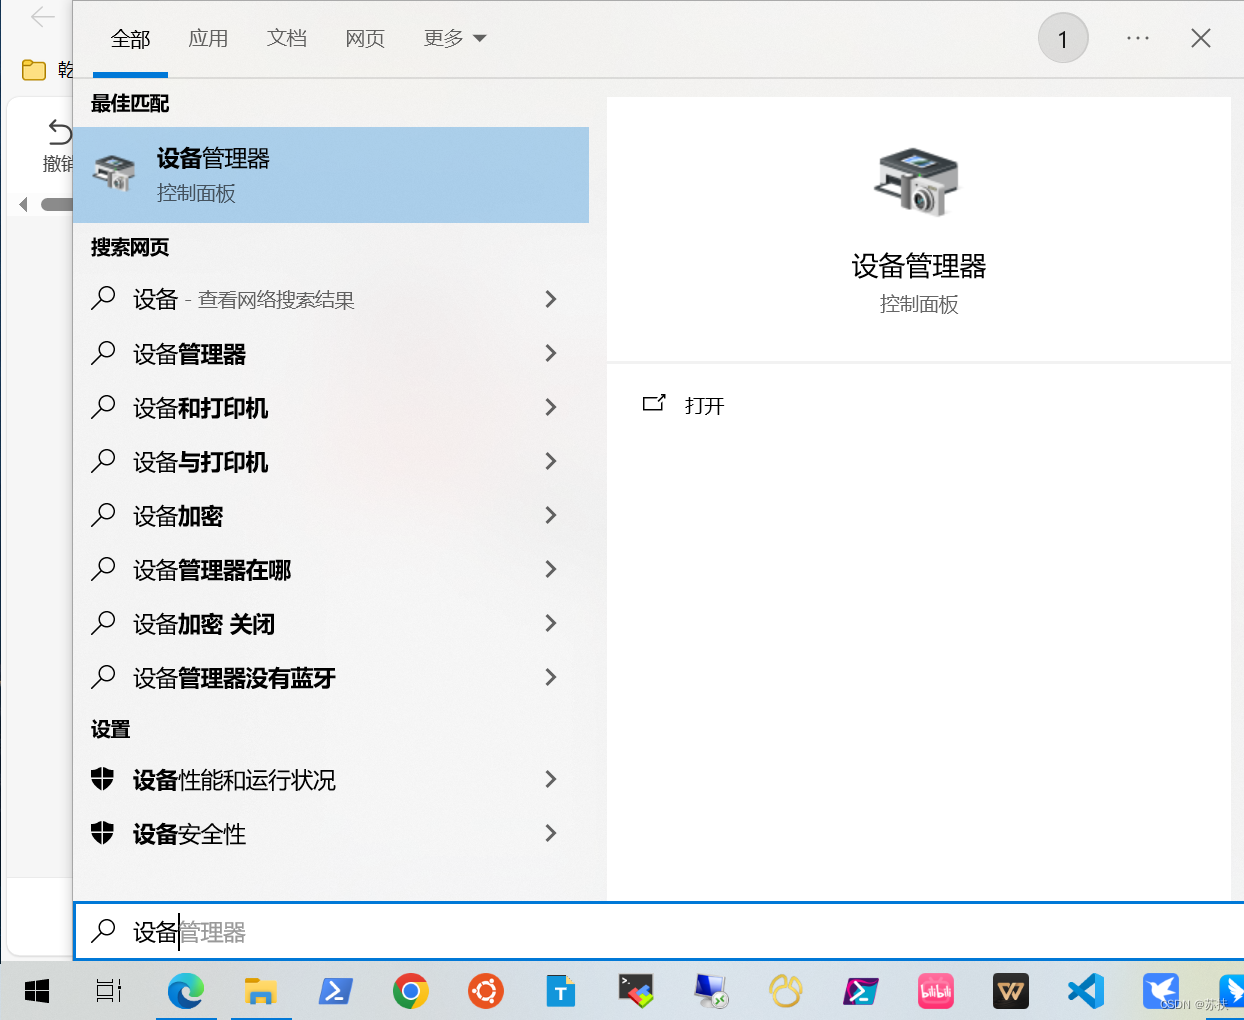Image resolution: width=1244 pixels, height=1020 pixels.
Task: Launch Windows PowerShell from the taskbar
Action: coord(336,991)
